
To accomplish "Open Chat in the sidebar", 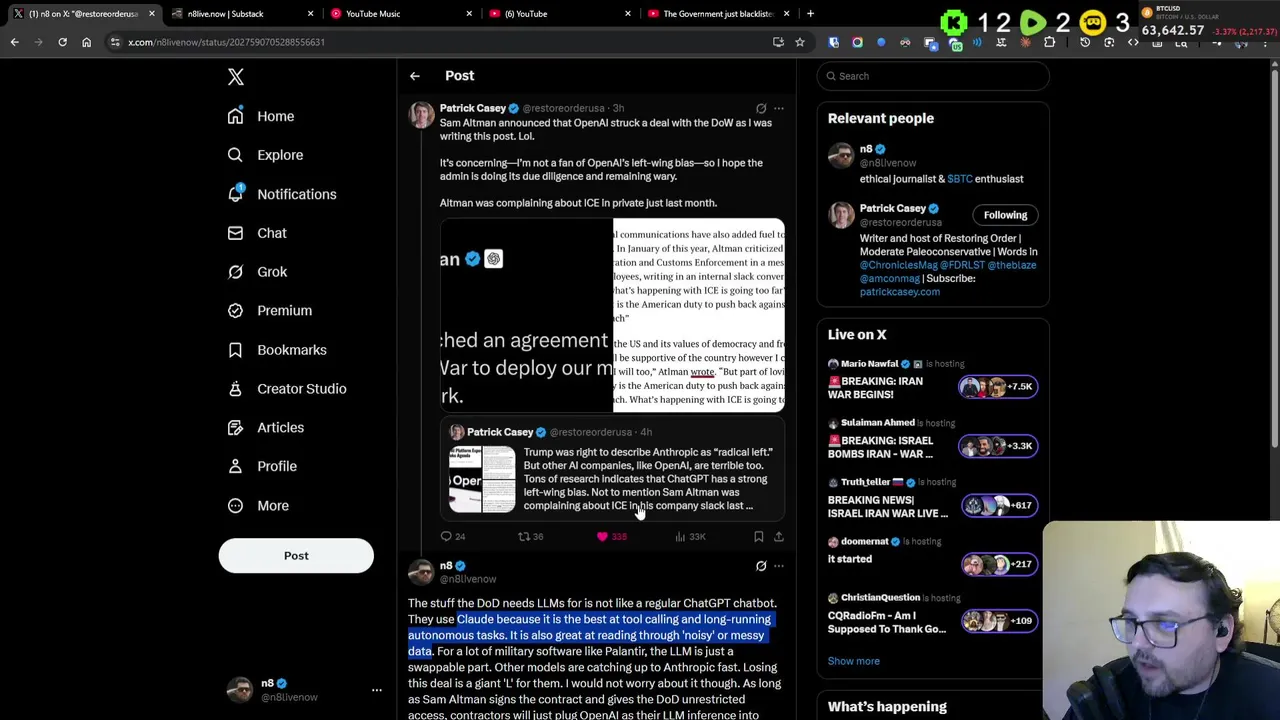I will [x=257, y=233].
